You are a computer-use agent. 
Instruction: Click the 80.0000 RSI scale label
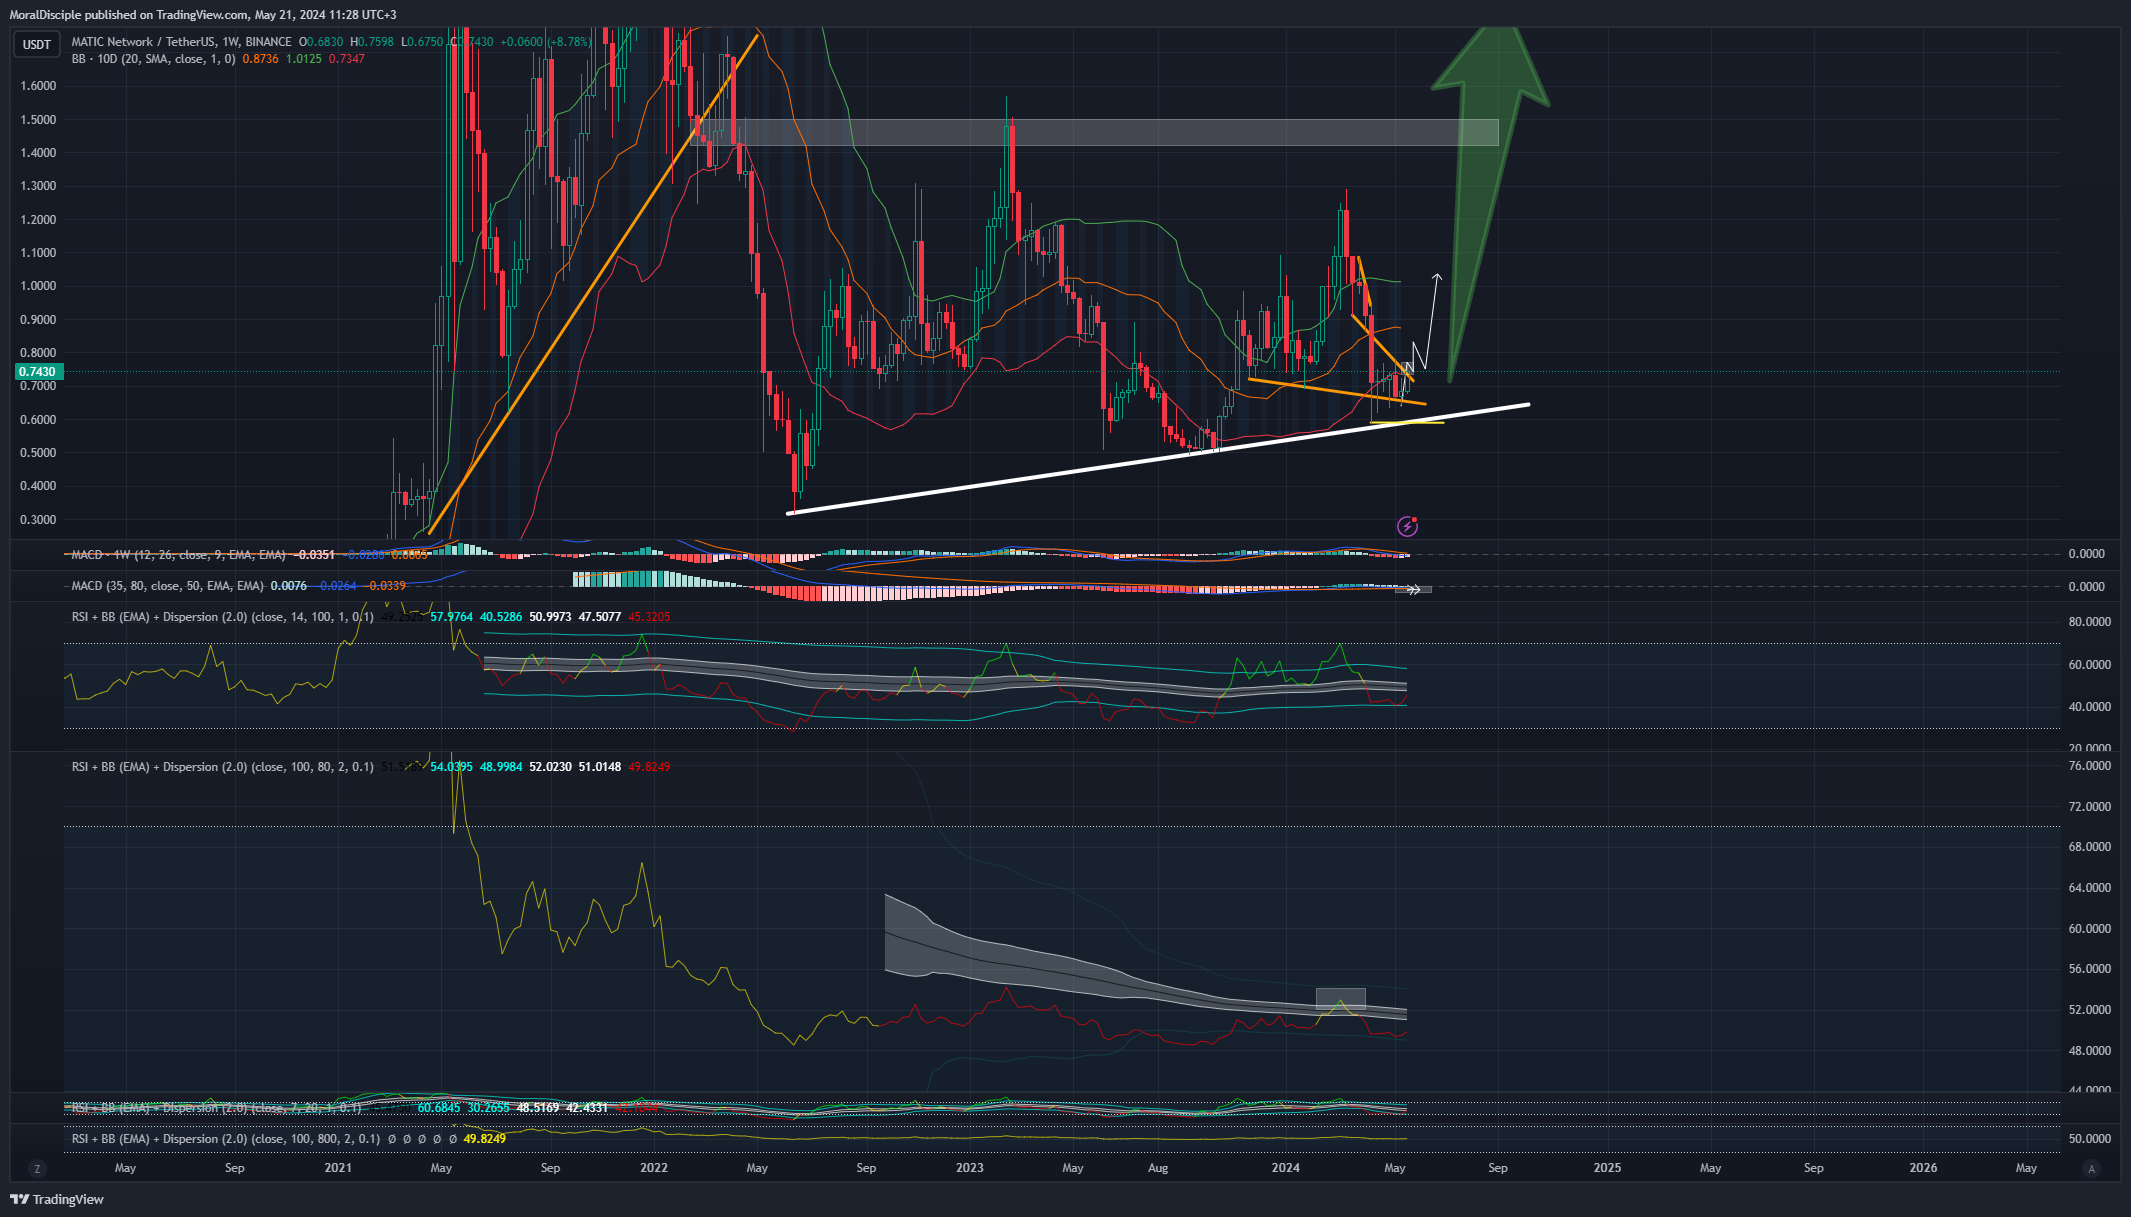2089,622
